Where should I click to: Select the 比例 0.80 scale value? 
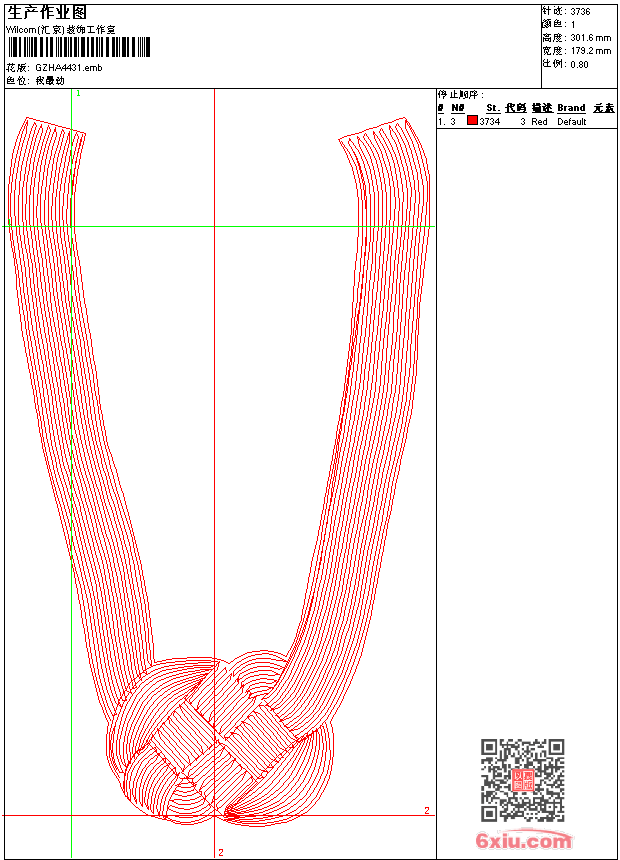(579, 63)
